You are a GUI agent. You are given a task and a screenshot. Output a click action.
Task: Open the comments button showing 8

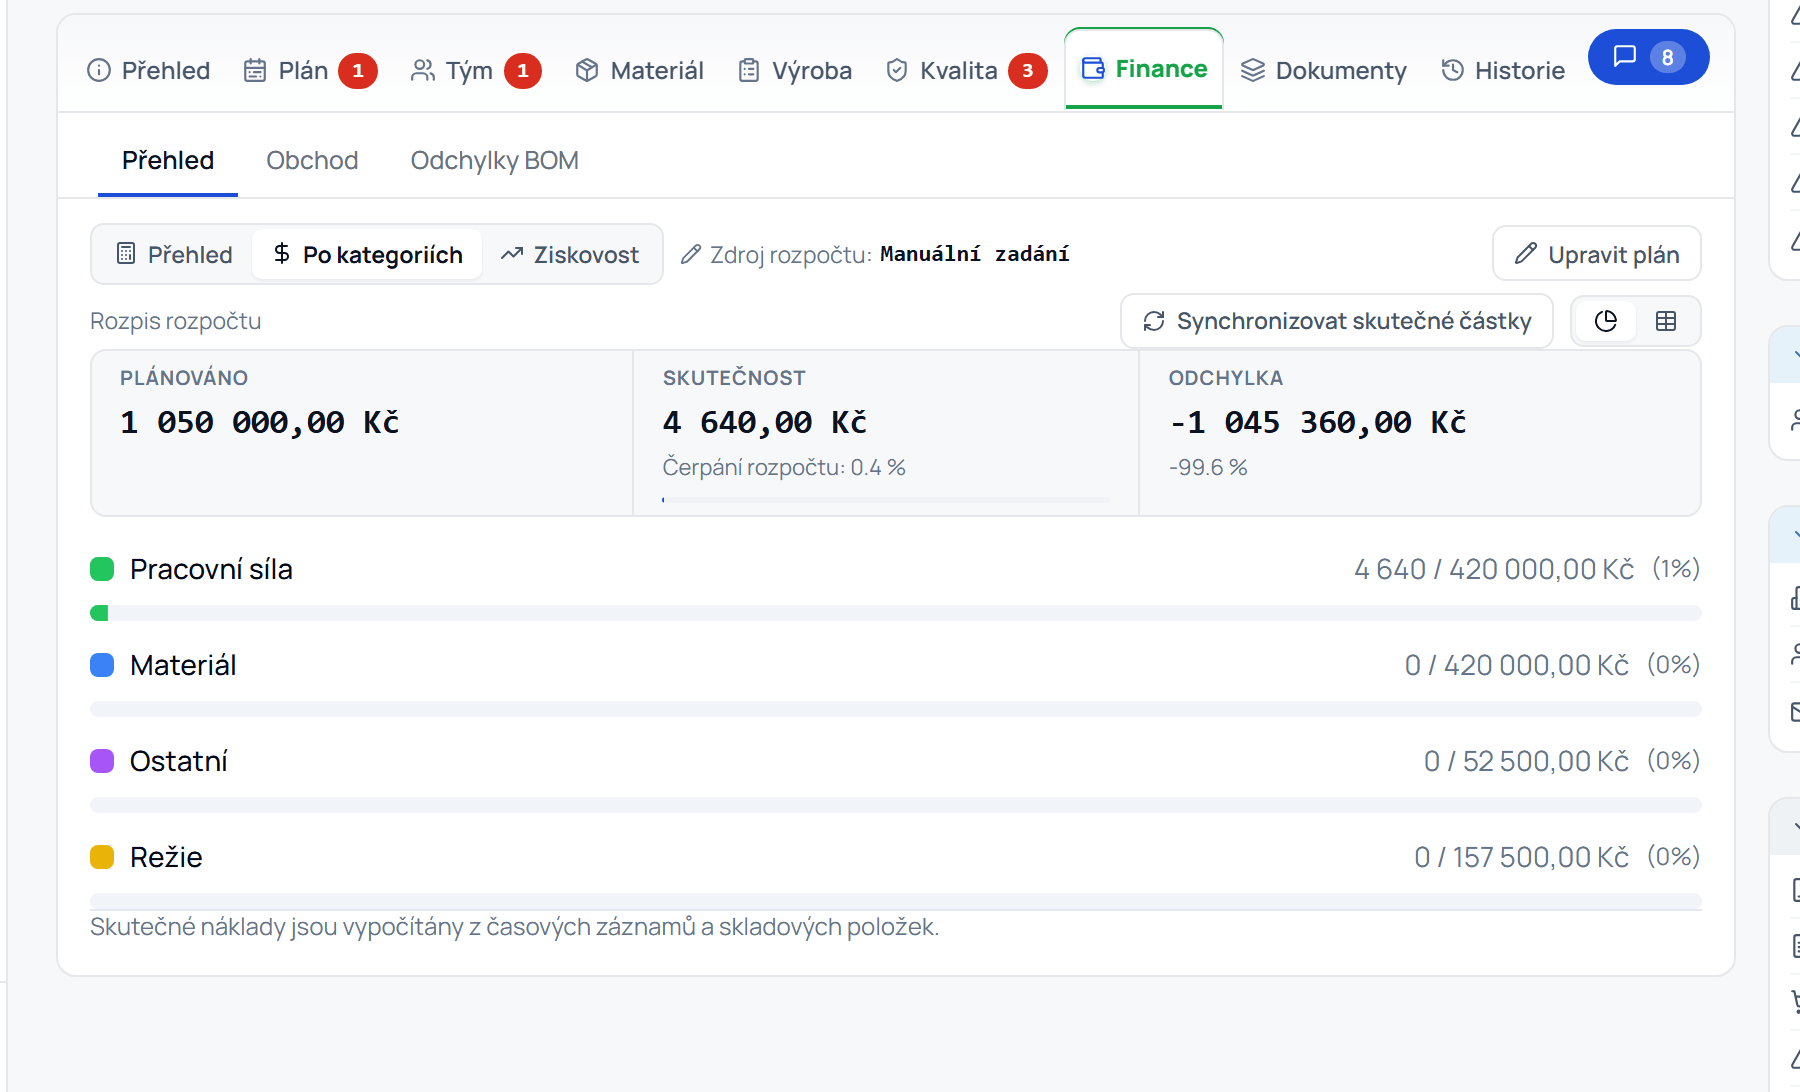tap(1648, 57)
